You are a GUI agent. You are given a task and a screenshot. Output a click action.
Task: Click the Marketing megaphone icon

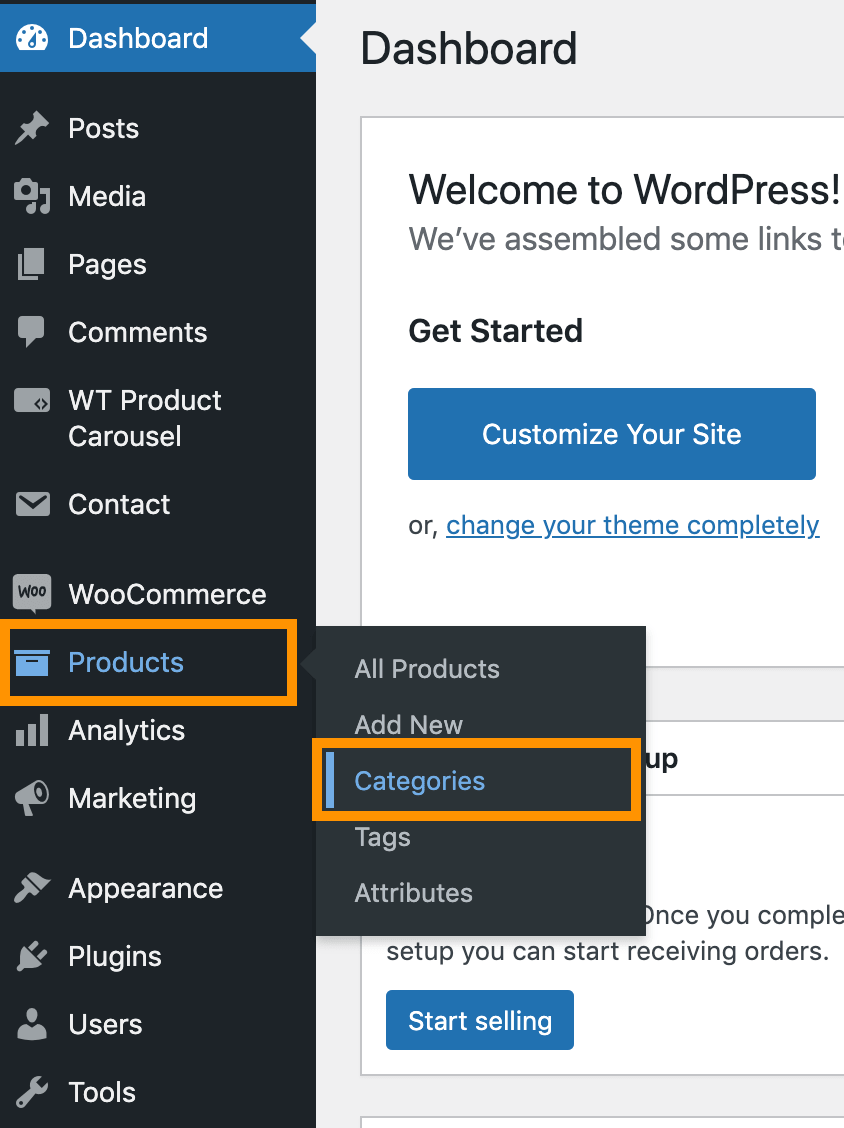[32, 799]
